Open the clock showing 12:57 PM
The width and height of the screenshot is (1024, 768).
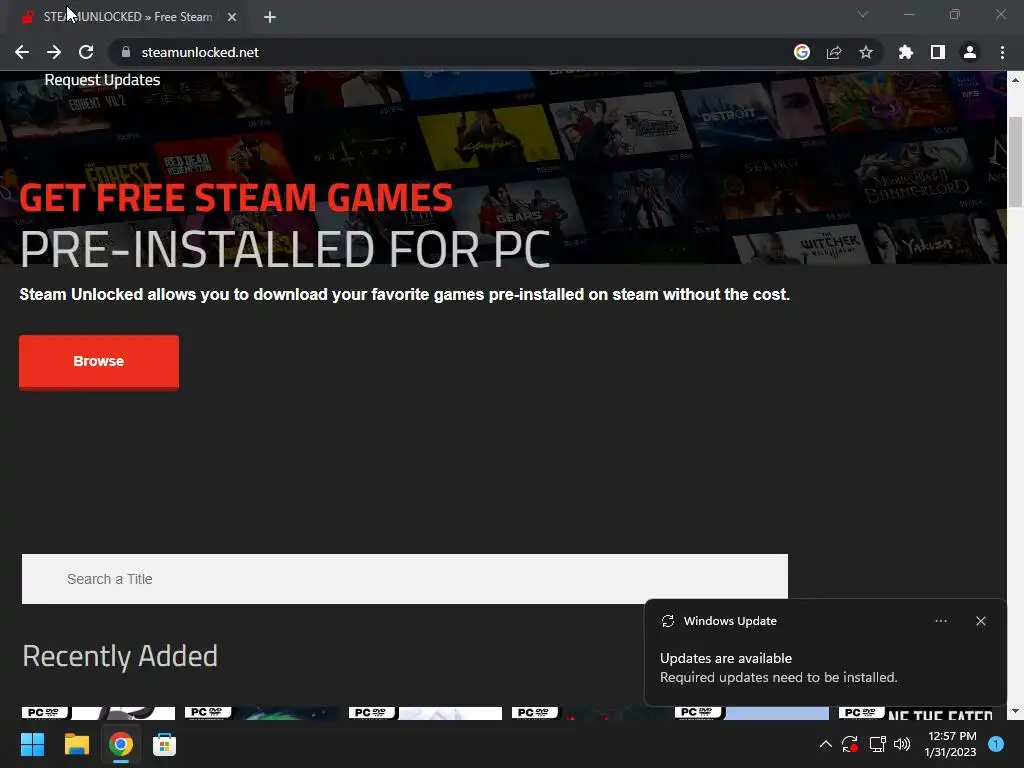[x=950, y=744]
